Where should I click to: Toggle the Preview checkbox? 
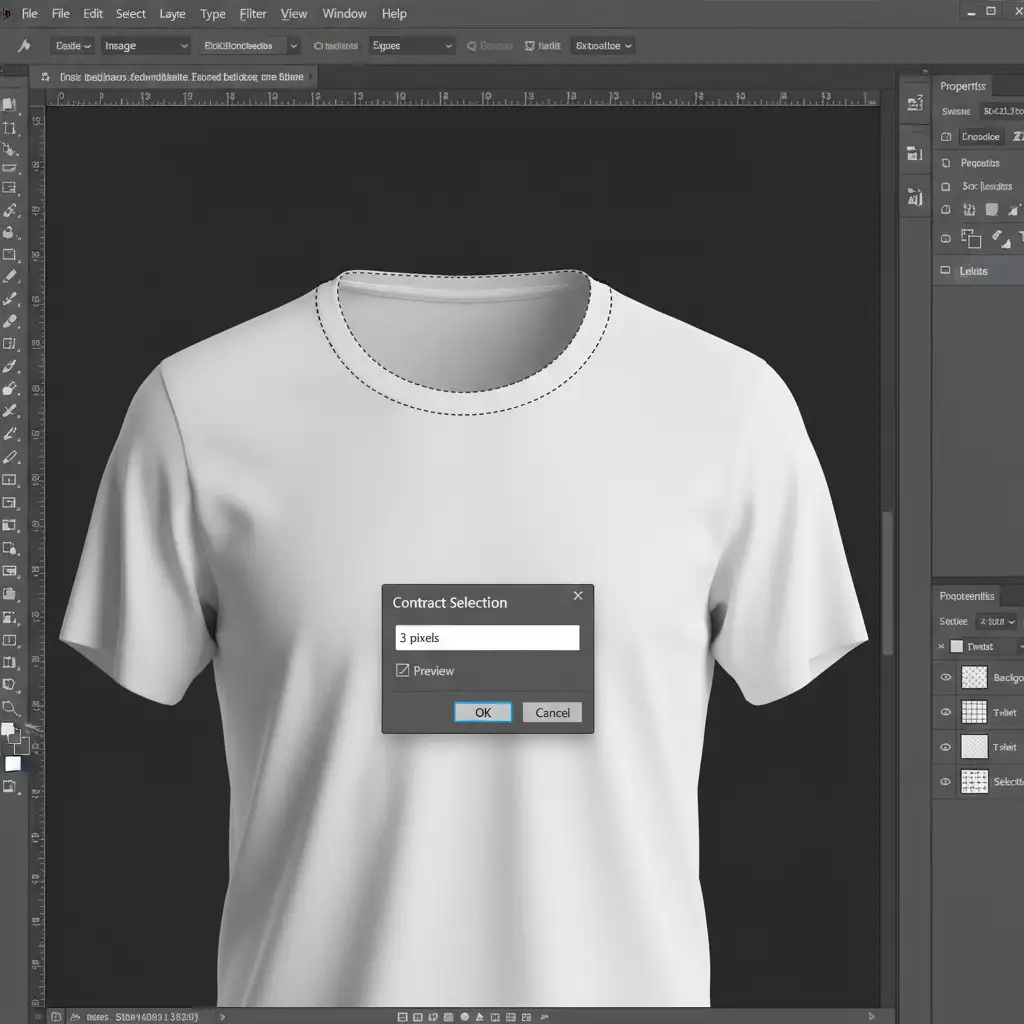click(x=403, y=670)
